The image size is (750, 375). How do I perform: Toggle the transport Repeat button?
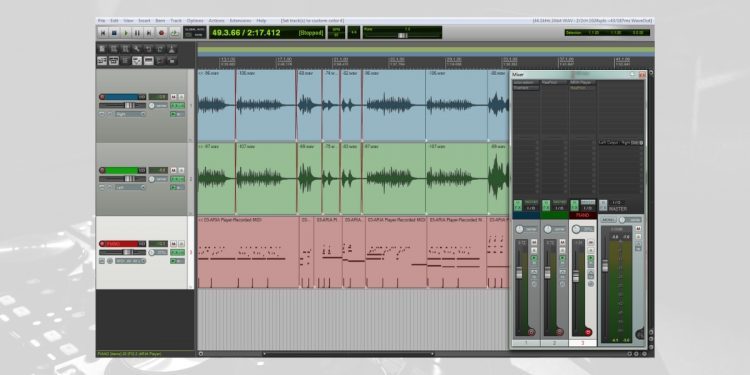(x=175, y=33)
